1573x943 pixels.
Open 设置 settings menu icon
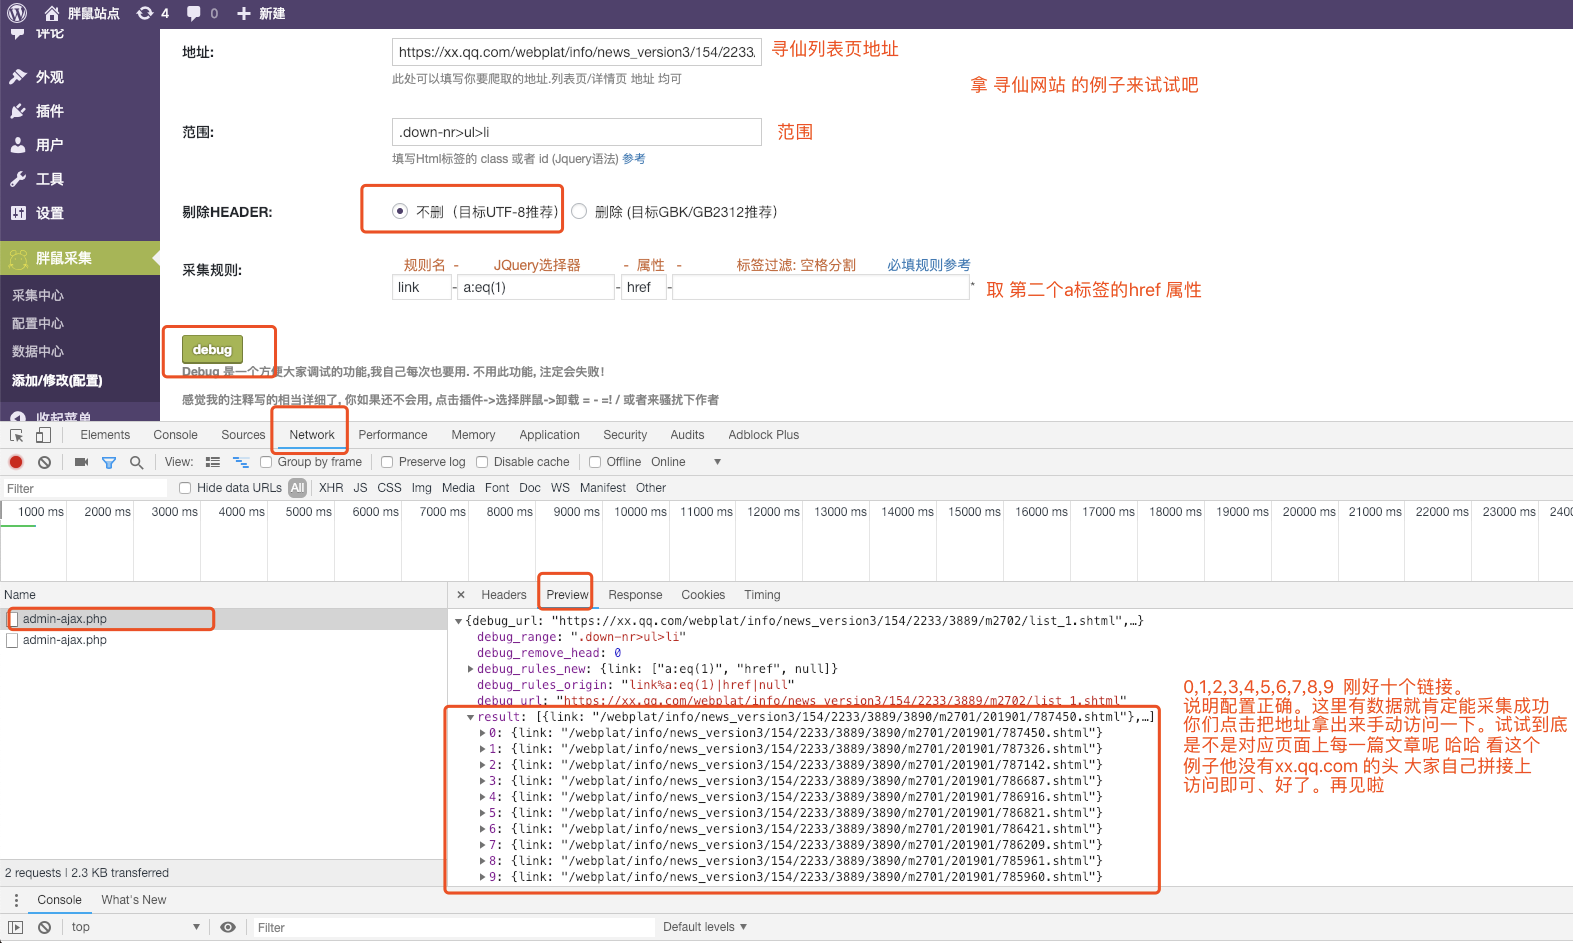(18, 213)
